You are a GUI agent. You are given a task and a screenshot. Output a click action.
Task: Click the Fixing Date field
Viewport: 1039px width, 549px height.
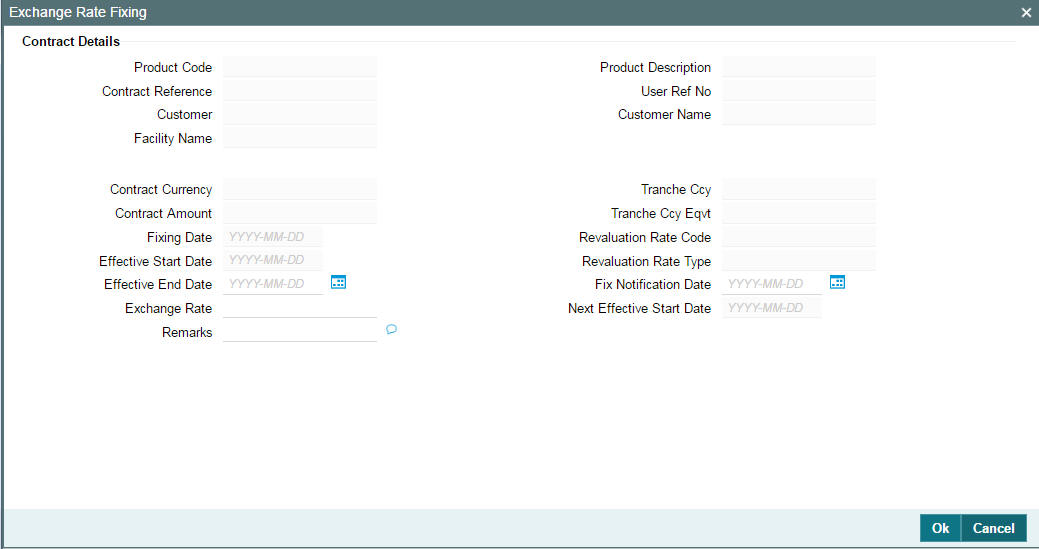point(273,237)
